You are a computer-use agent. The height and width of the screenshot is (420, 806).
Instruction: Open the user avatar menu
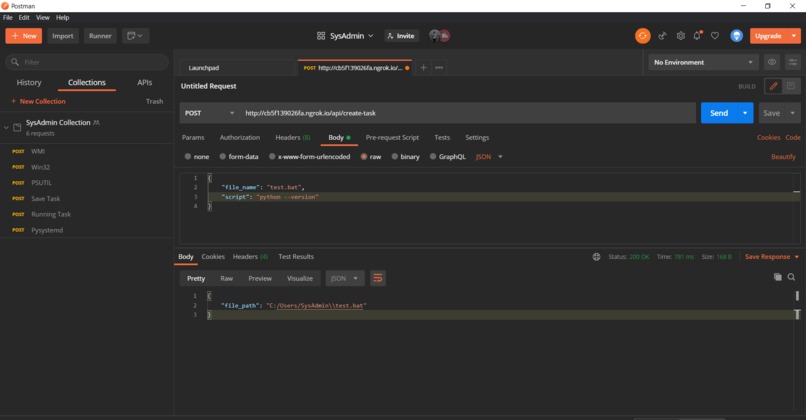pos(737,36)
